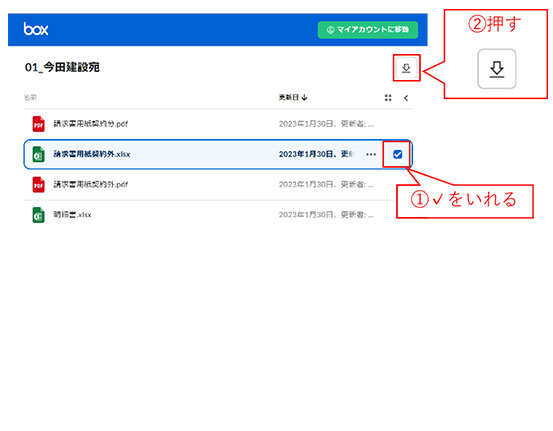Sort by 更新日 column header
This screenshot has width=553, height=431.
(x=293, y=97)
